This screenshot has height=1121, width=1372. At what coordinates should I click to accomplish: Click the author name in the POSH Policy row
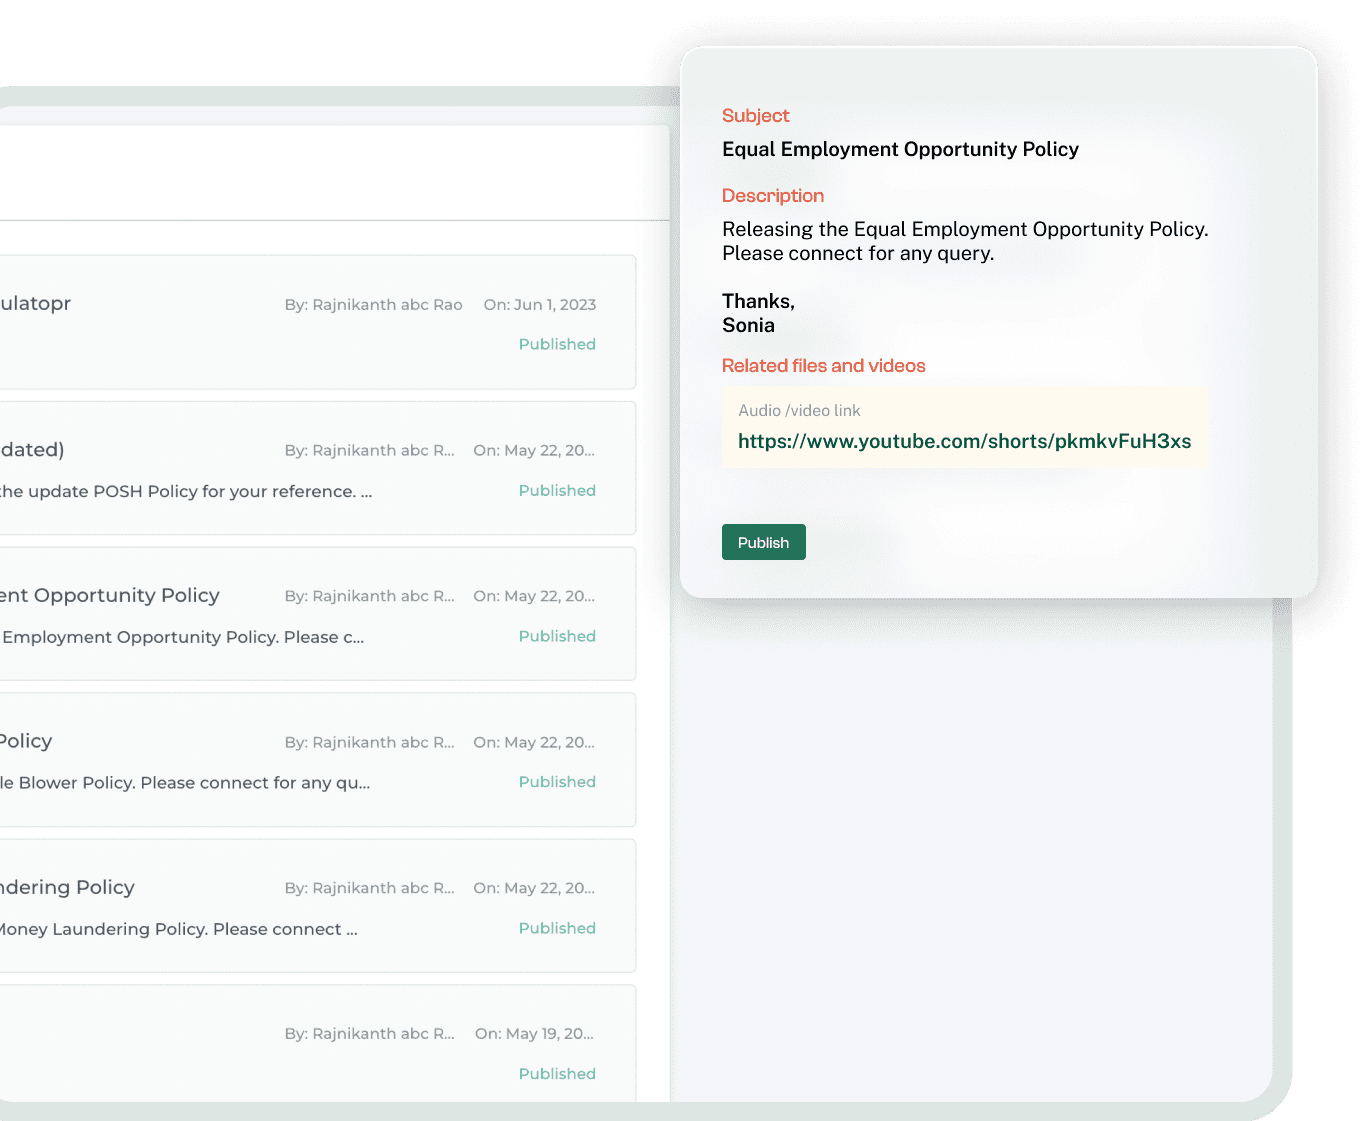pyautogui.click(x=369, y=451)
